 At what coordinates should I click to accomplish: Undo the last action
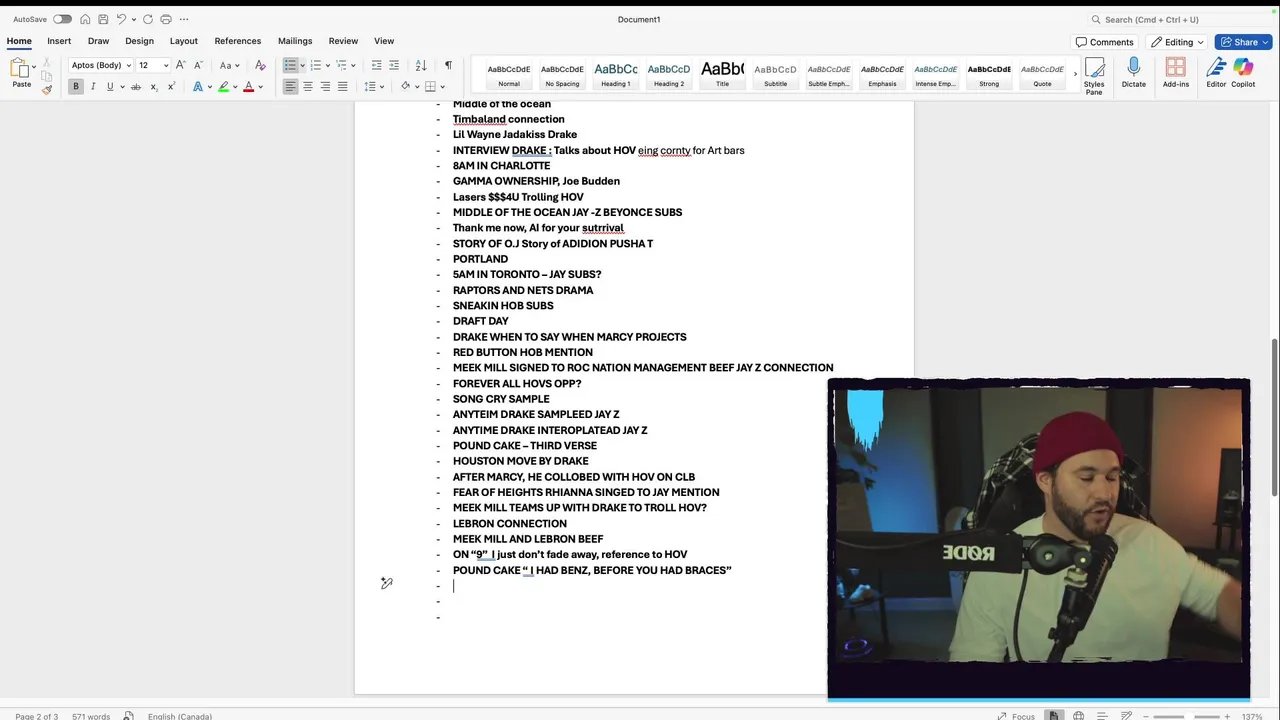point(121,19)
